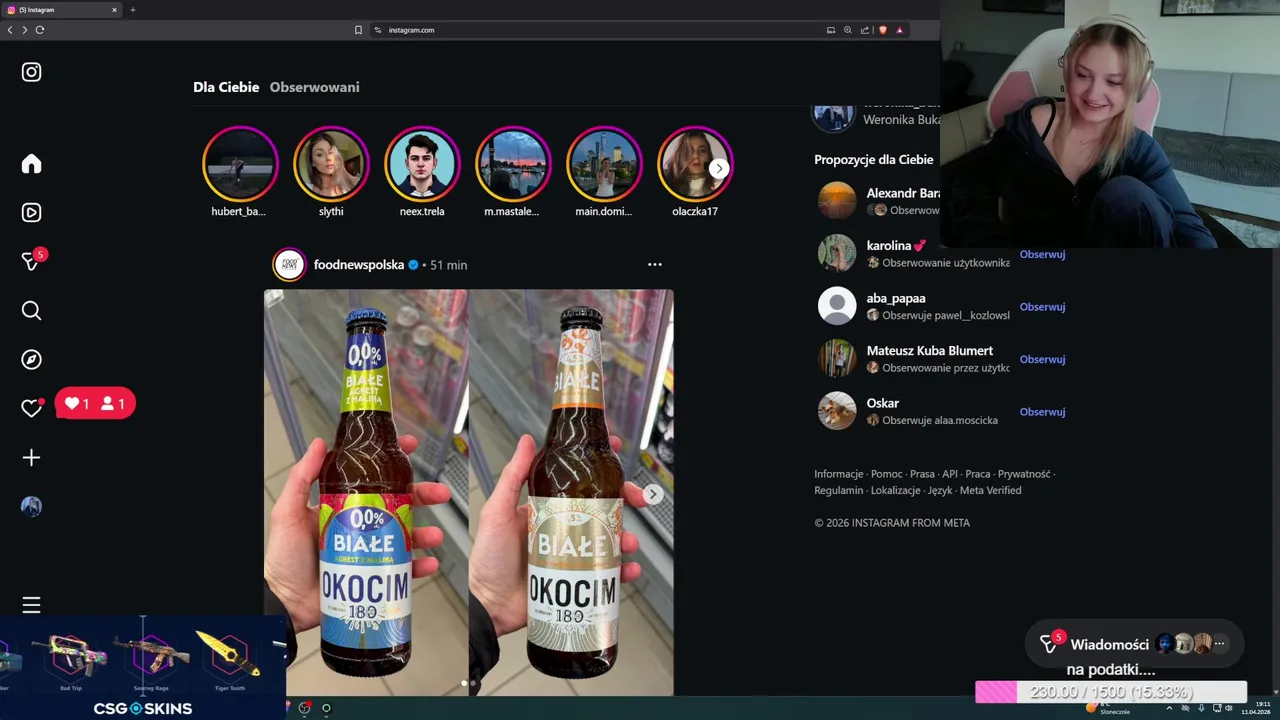Advance to next photo in post carousel
The height and width of the screenshot is (720, 1280).
[652, 494]
